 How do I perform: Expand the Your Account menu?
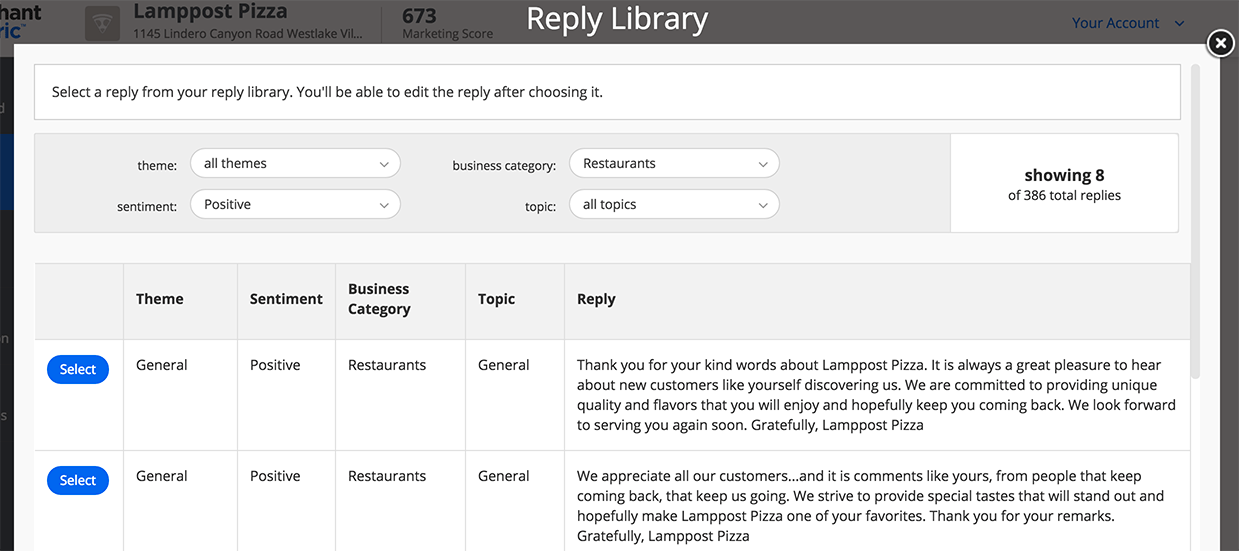(1128, 23)
